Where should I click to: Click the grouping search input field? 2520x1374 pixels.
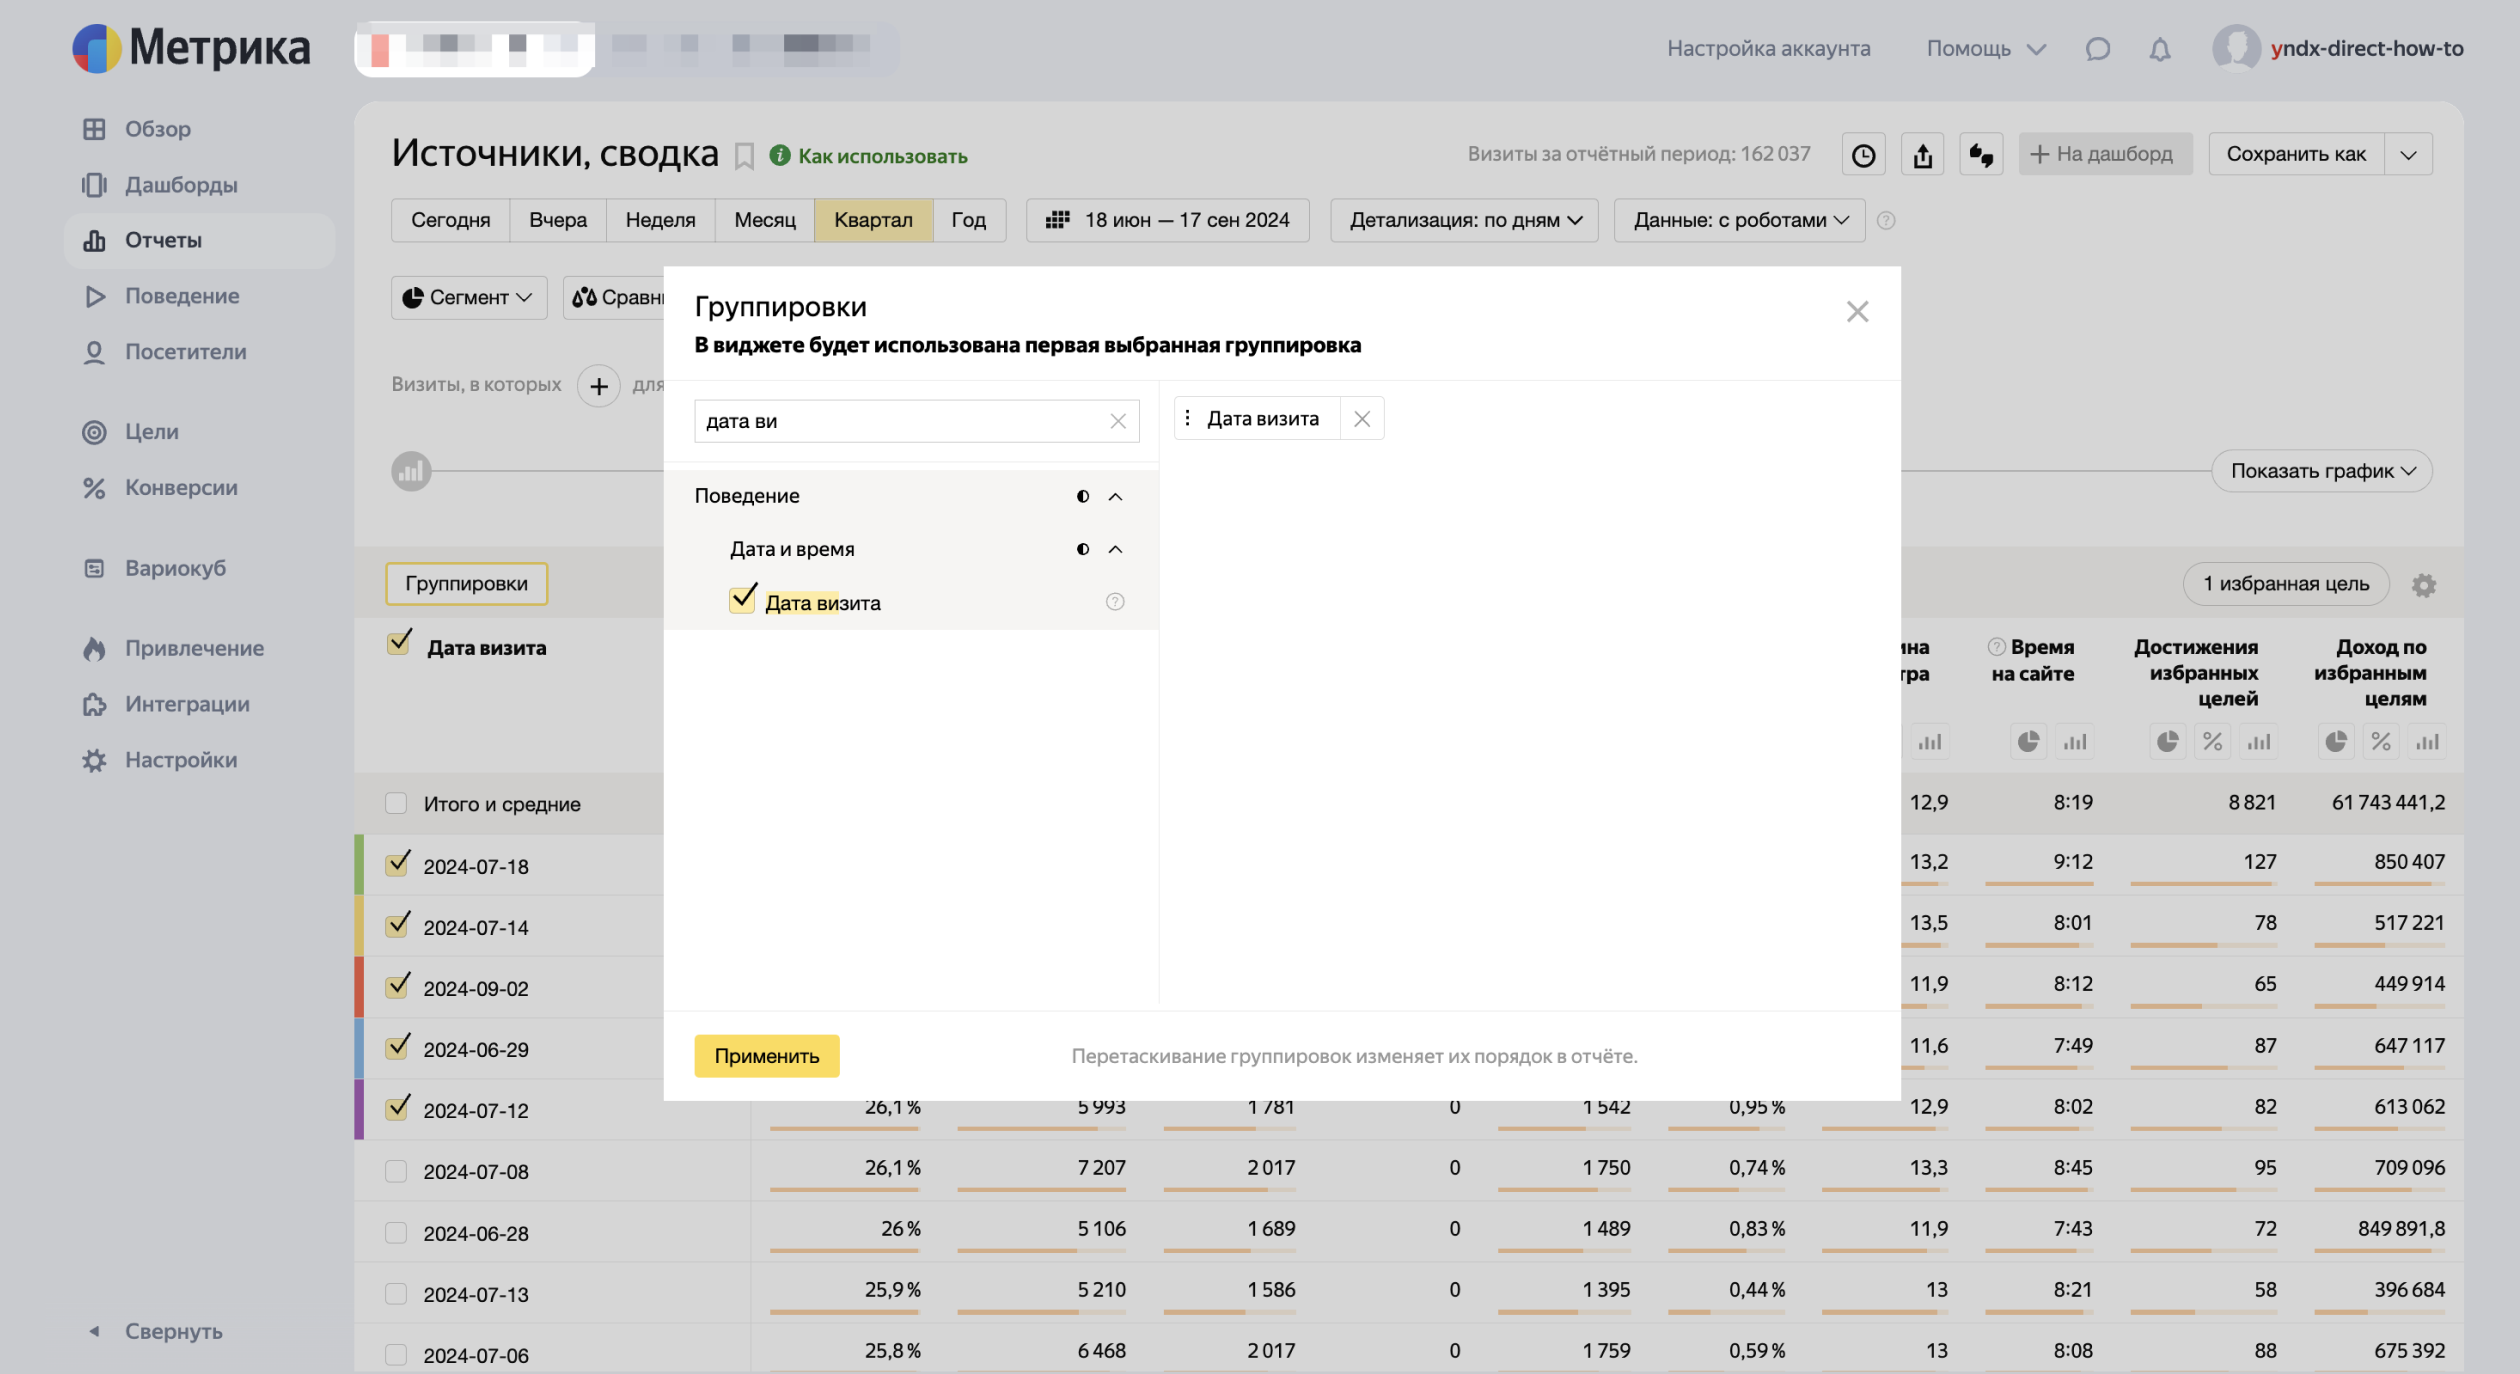click(900, 421)
